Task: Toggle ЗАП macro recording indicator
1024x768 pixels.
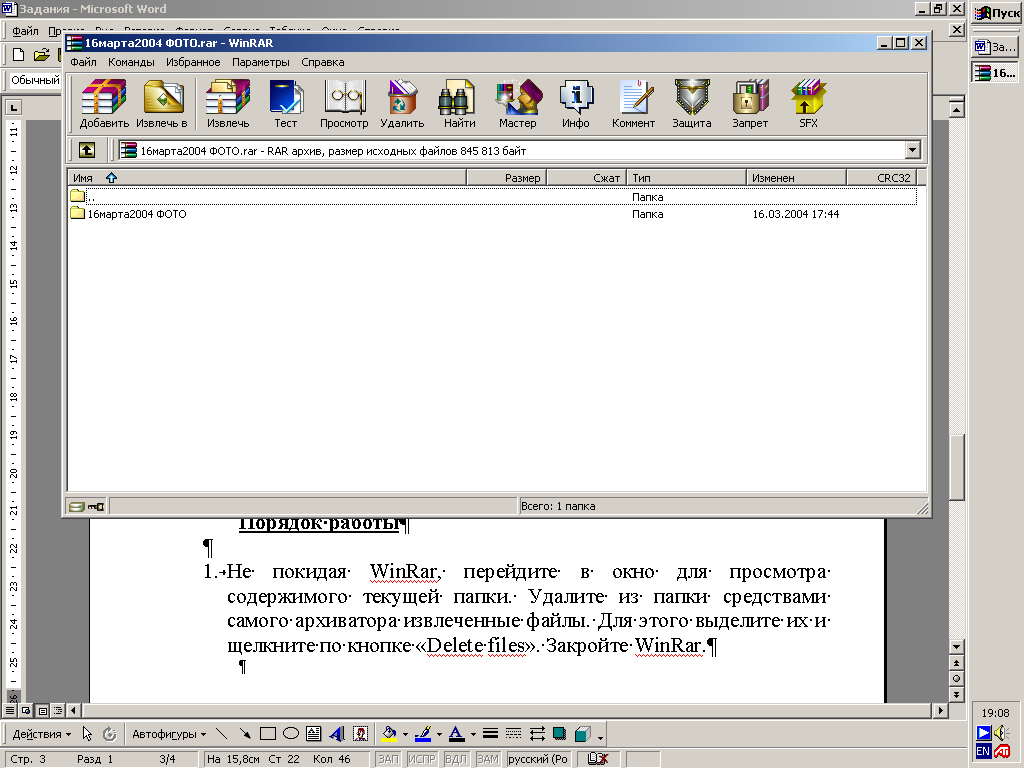Action: [x=388, y=759]
